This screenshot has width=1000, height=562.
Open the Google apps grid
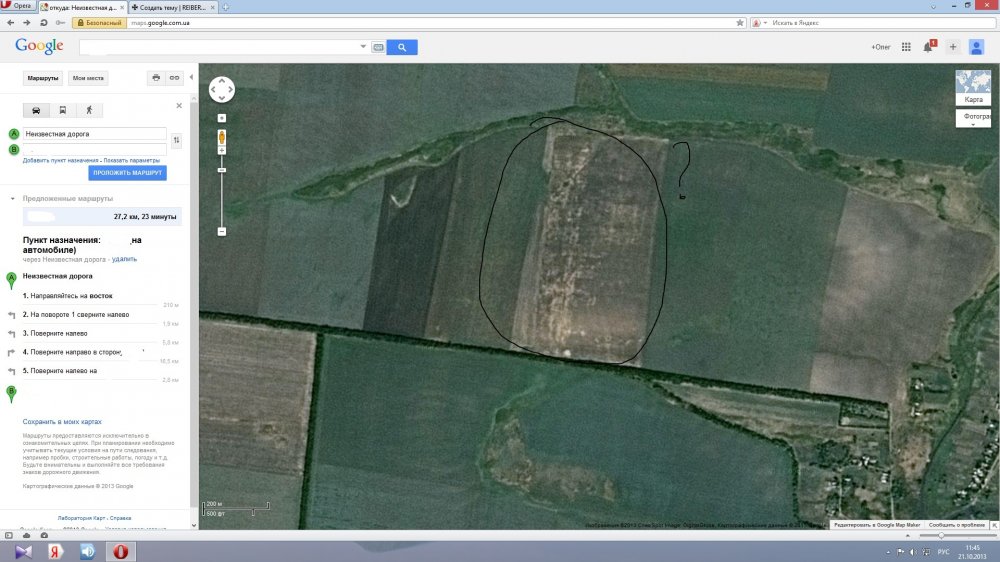click(x=906, y=47)
